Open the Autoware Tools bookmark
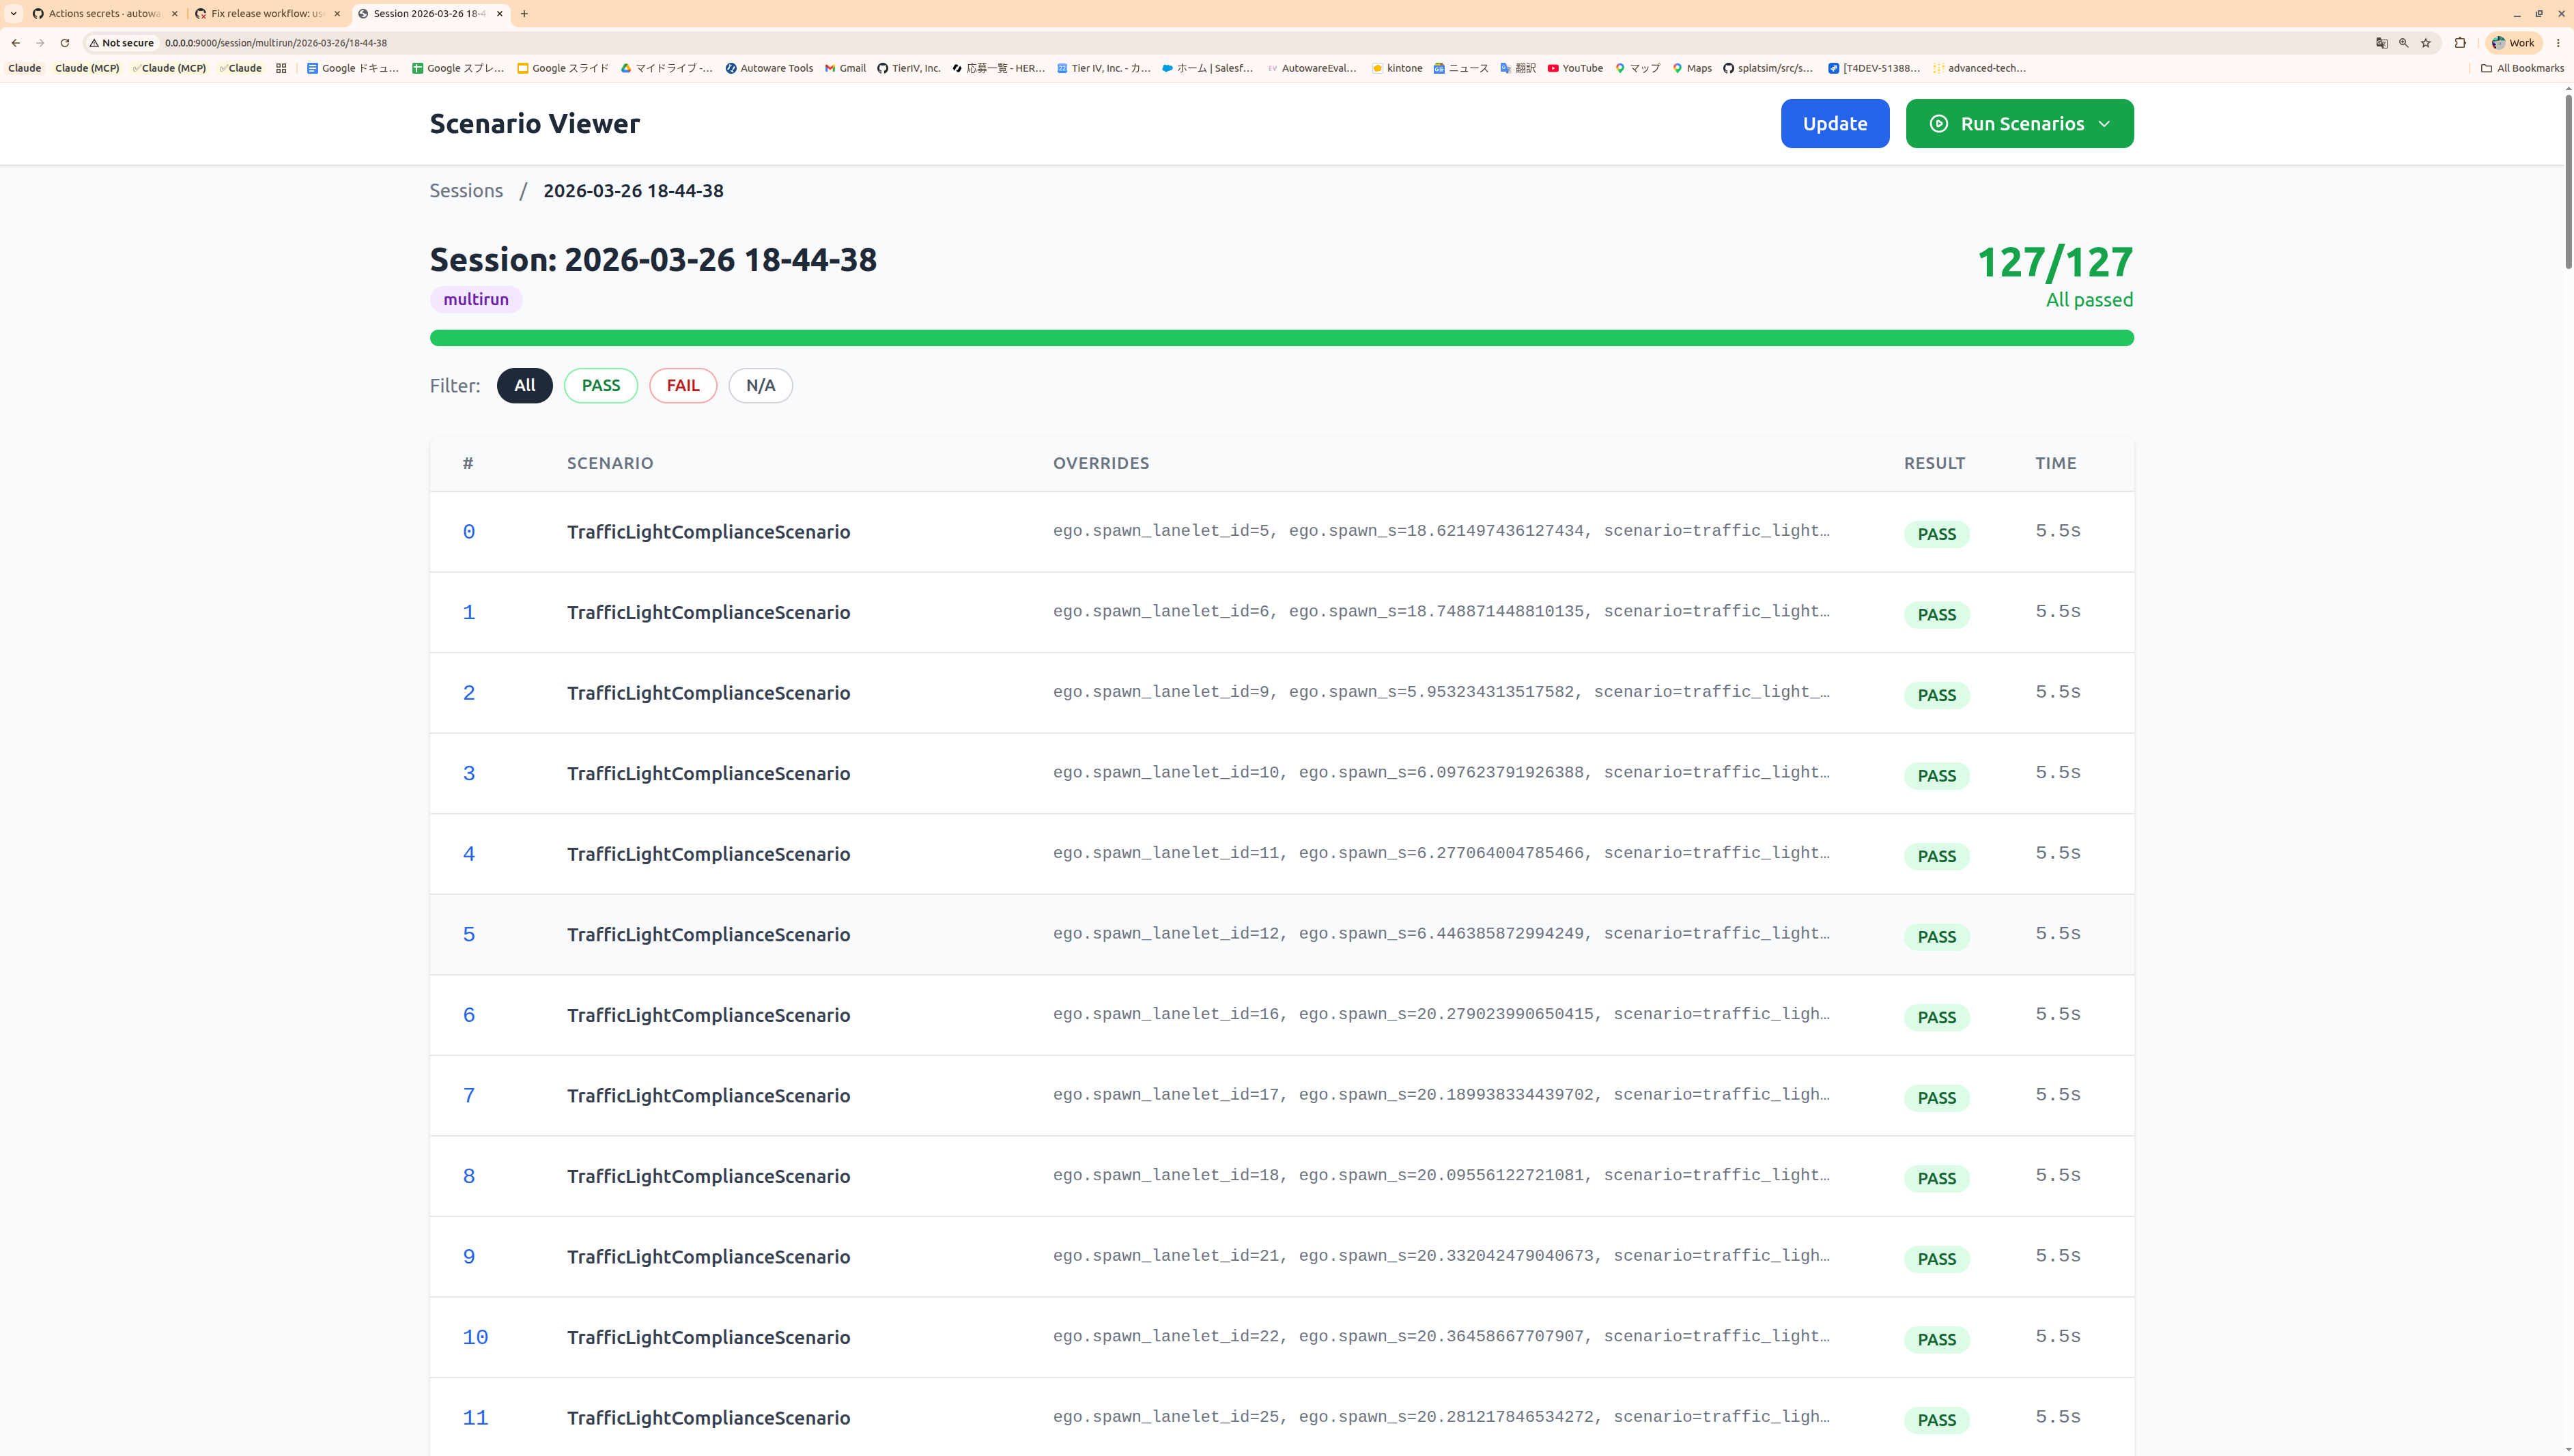 tap(769, 68)
